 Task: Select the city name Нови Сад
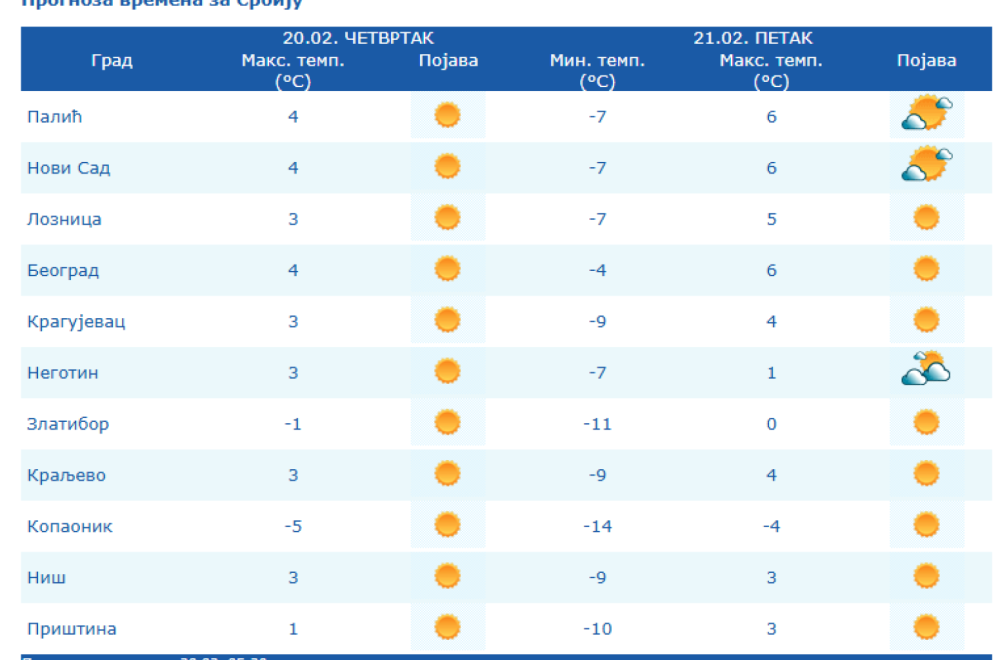68,168
